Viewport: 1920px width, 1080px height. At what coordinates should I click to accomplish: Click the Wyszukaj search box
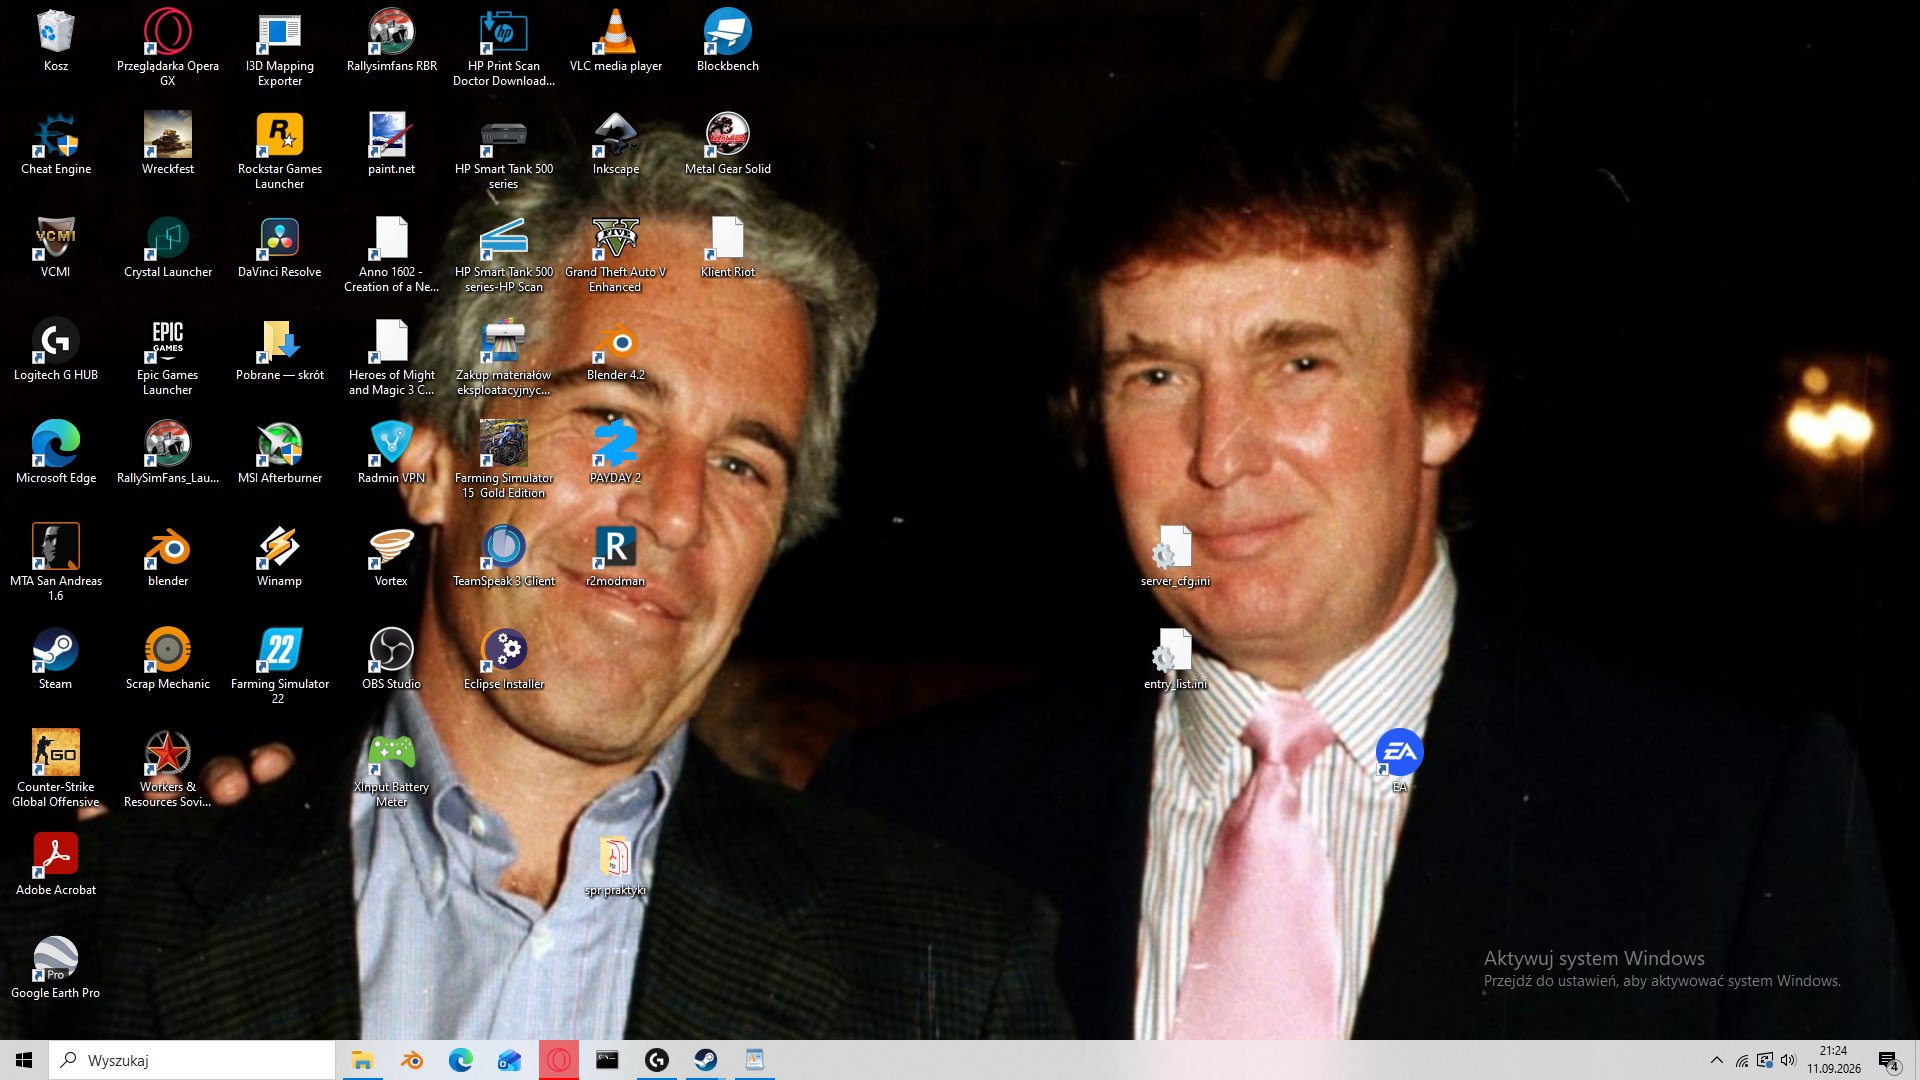tap(192, 1060)
